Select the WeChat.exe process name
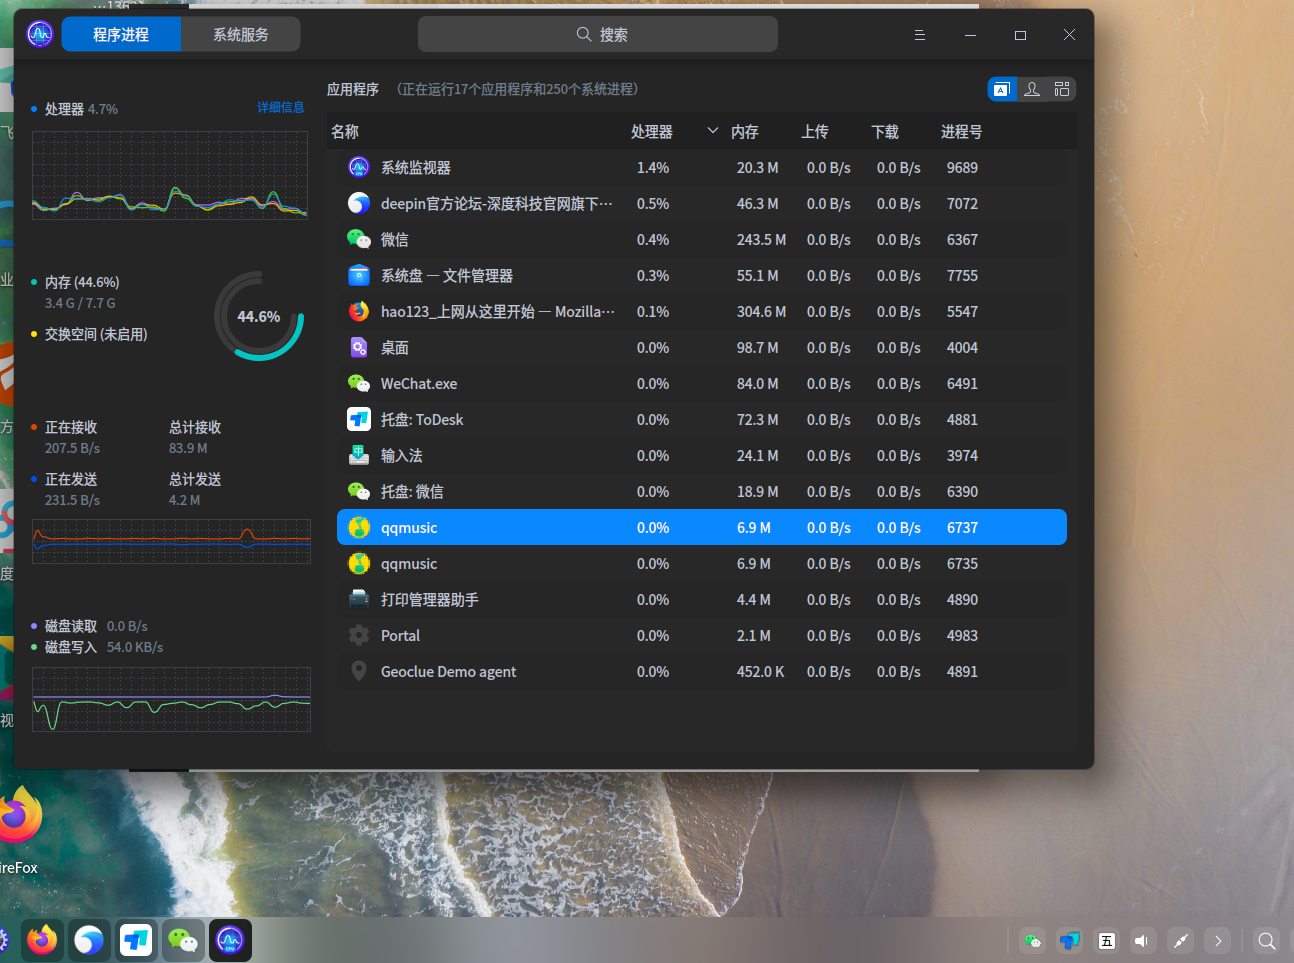 (x=419, y=384)
